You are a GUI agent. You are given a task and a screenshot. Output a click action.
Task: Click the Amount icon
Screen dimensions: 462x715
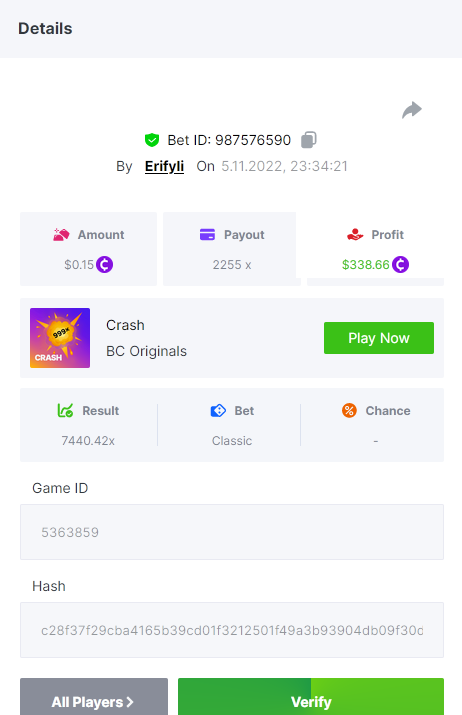[61, 234]
